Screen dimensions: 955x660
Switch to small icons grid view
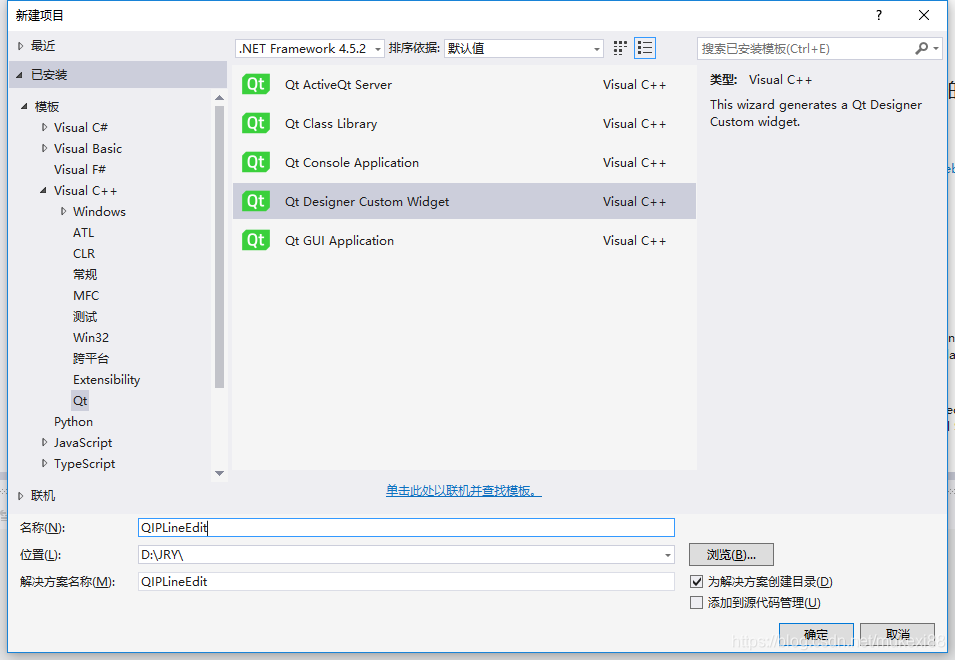pos(620,48)
